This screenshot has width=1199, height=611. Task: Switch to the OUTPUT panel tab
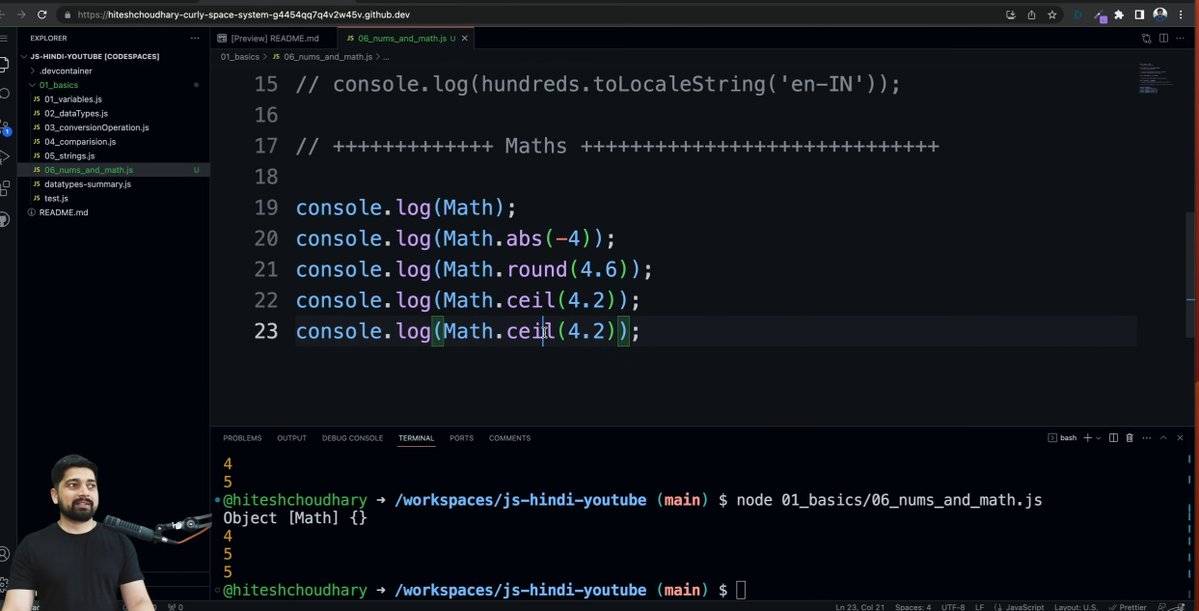pyautogui.click(x=291, y=438)
